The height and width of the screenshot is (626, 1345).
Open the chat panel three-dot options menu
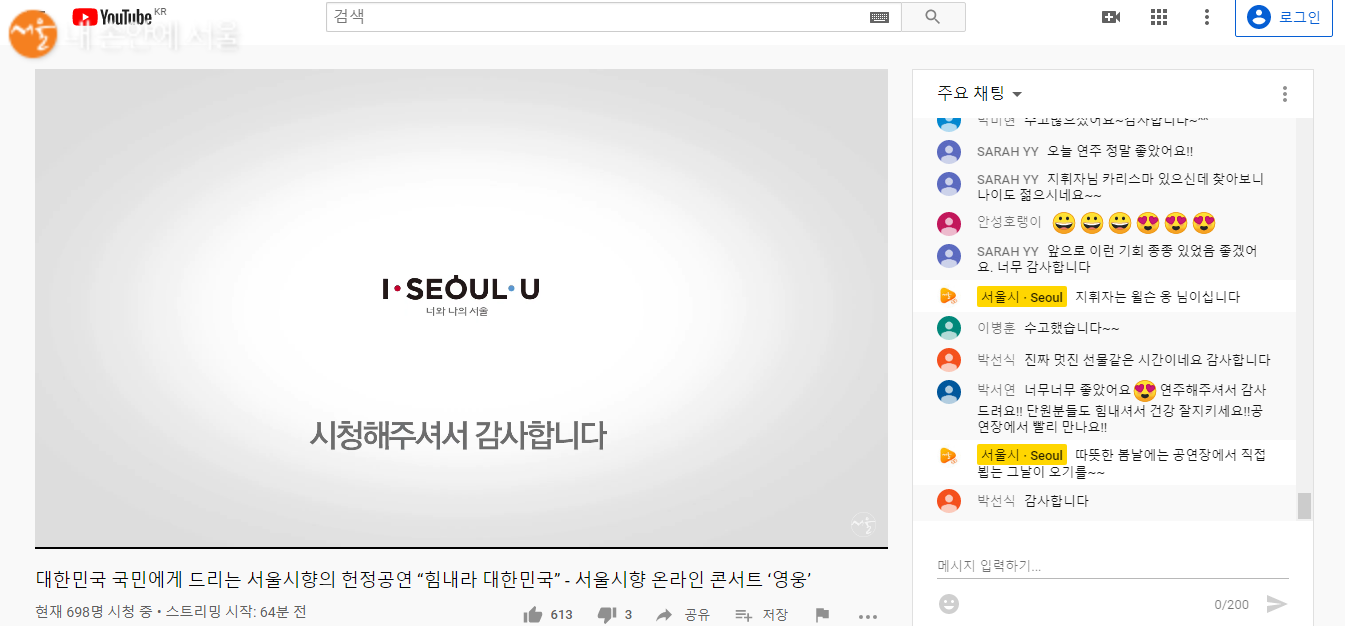click(1285, 94)
